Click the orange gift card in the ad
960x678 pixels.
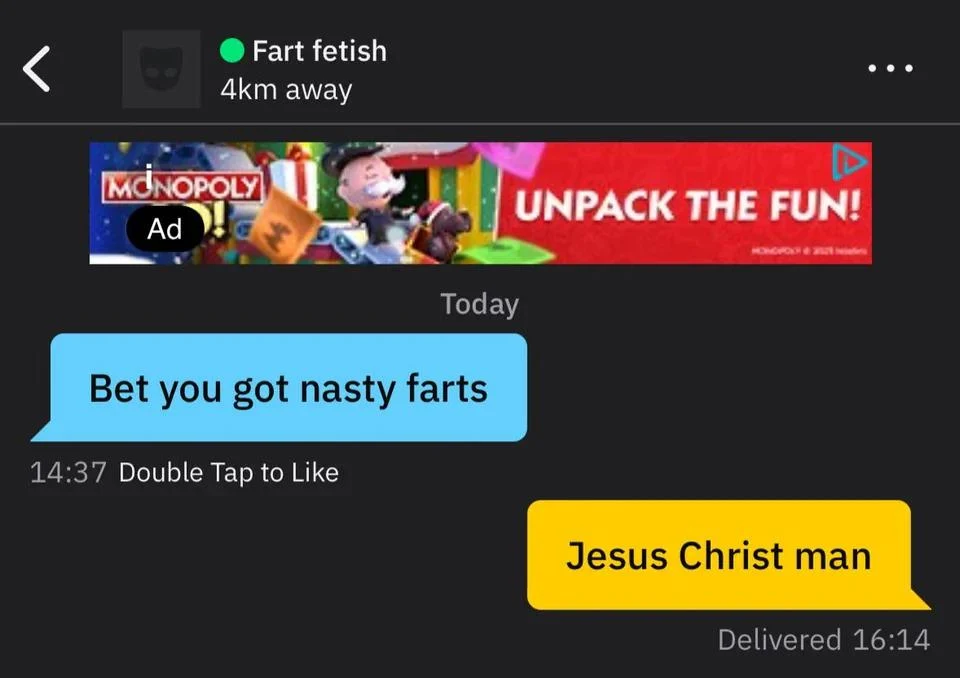point(283,225)
